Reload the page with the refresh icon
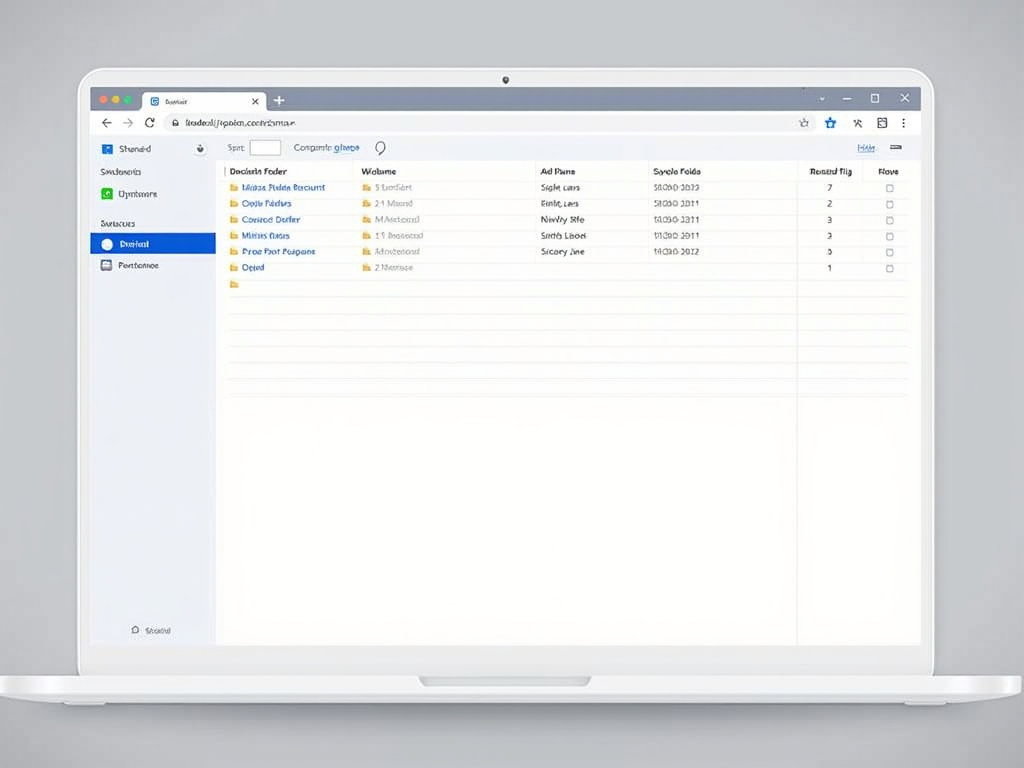1024x768 pixels. 150,123
